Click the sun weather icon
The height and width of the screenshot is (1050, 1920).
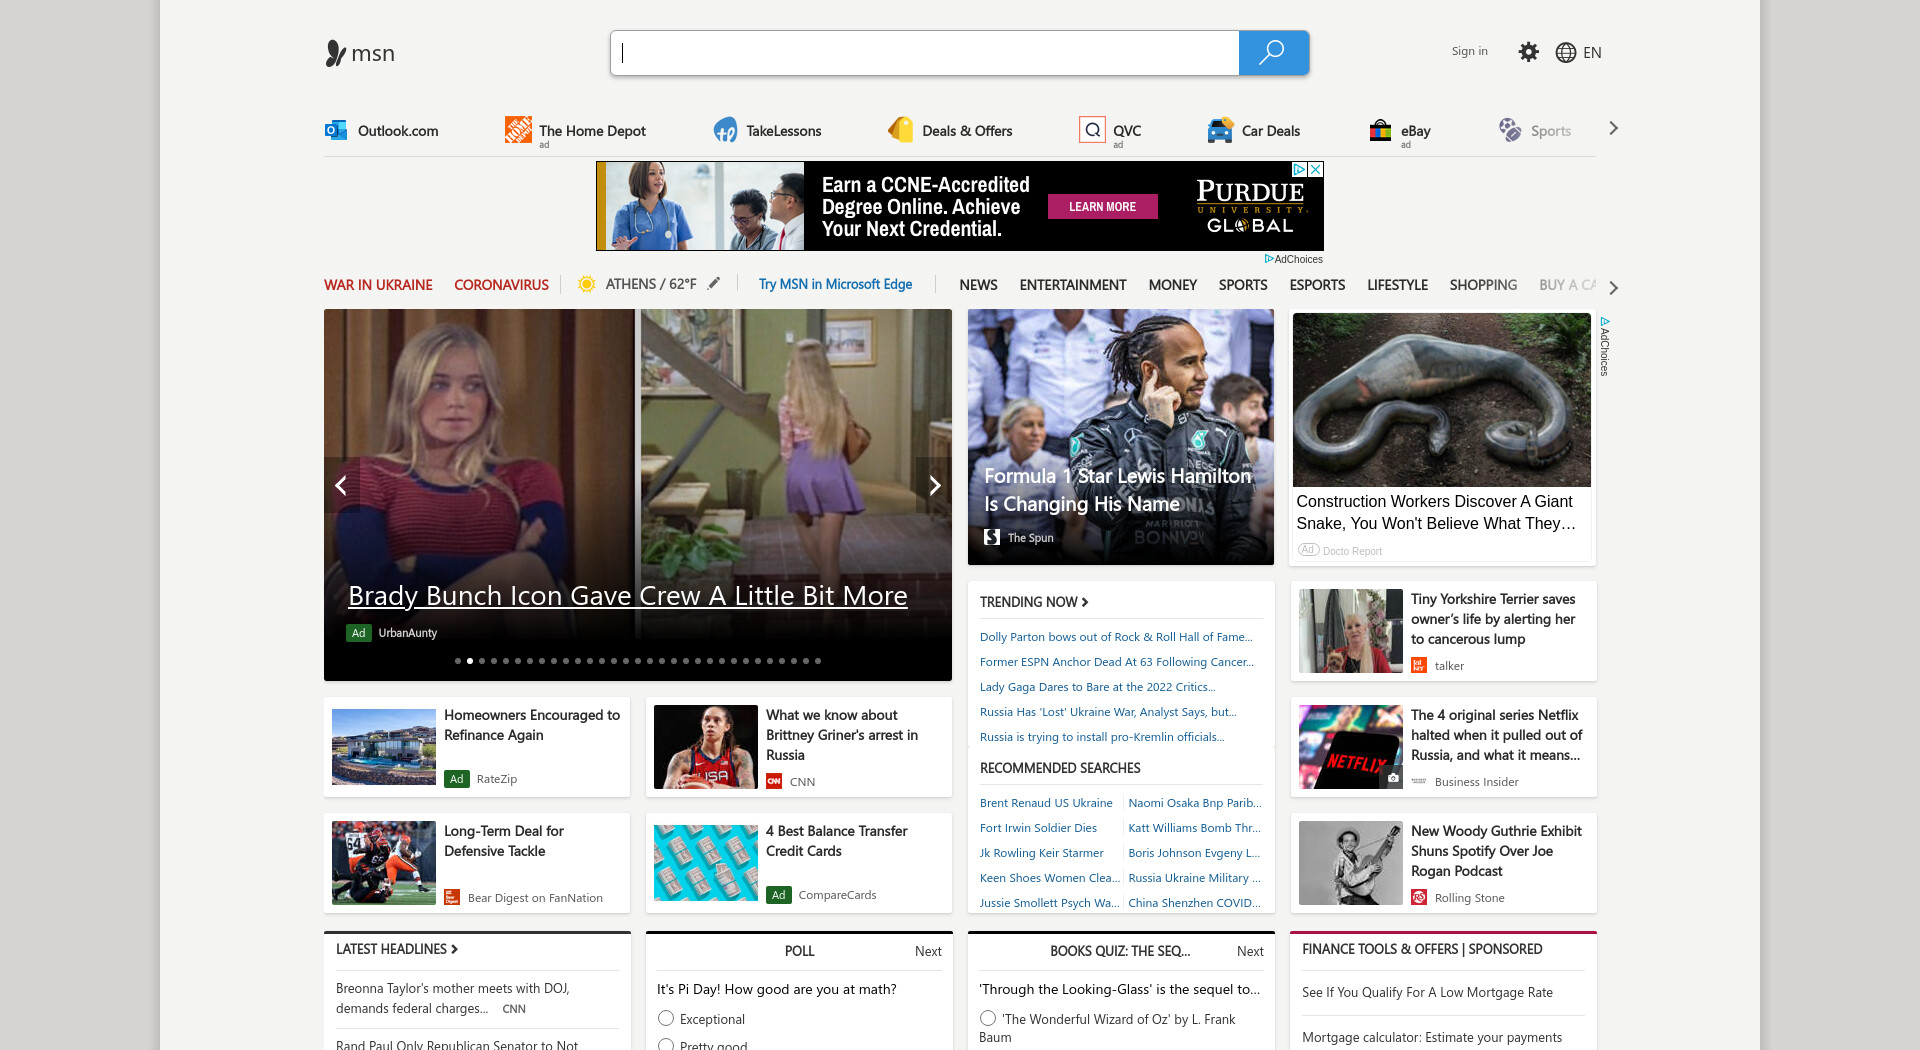(x=587, y=284)
